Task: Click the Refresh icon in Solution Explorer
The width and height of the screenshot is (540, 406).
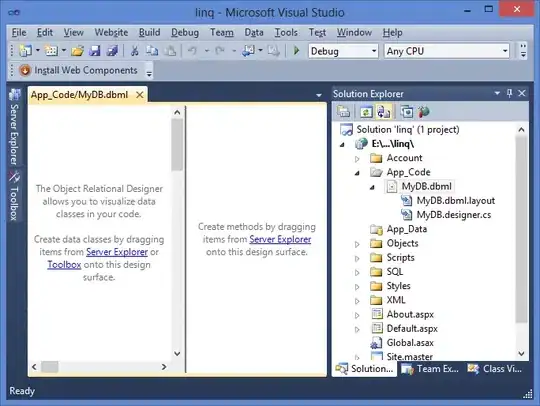Action: pyautogui.click(x=366, y=112)
